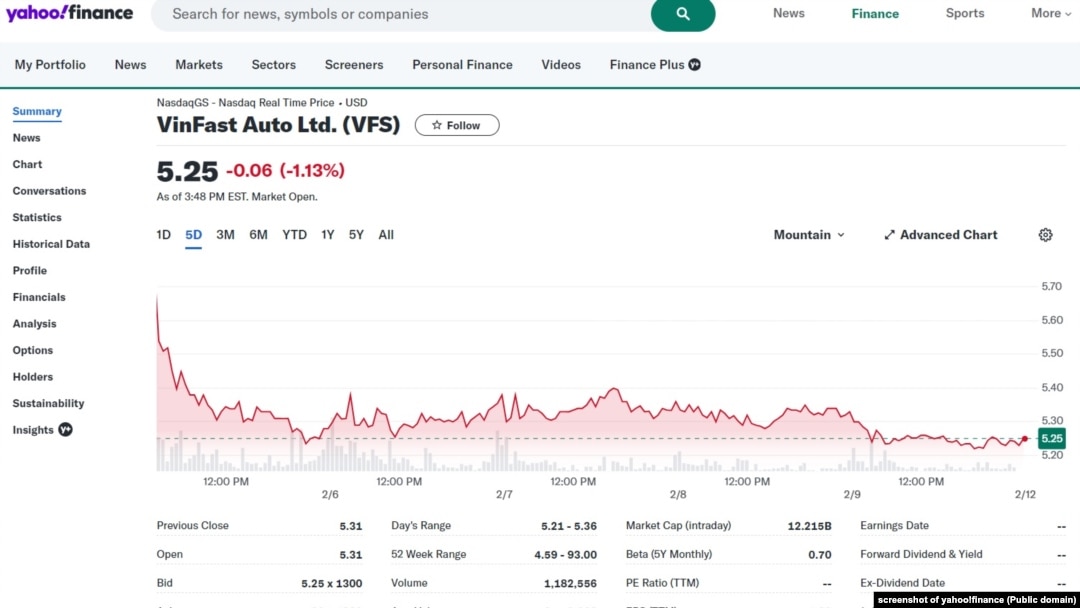1080x608 pixels.
Task: Select the YTD chart range
Action: (x=294, y=235)
